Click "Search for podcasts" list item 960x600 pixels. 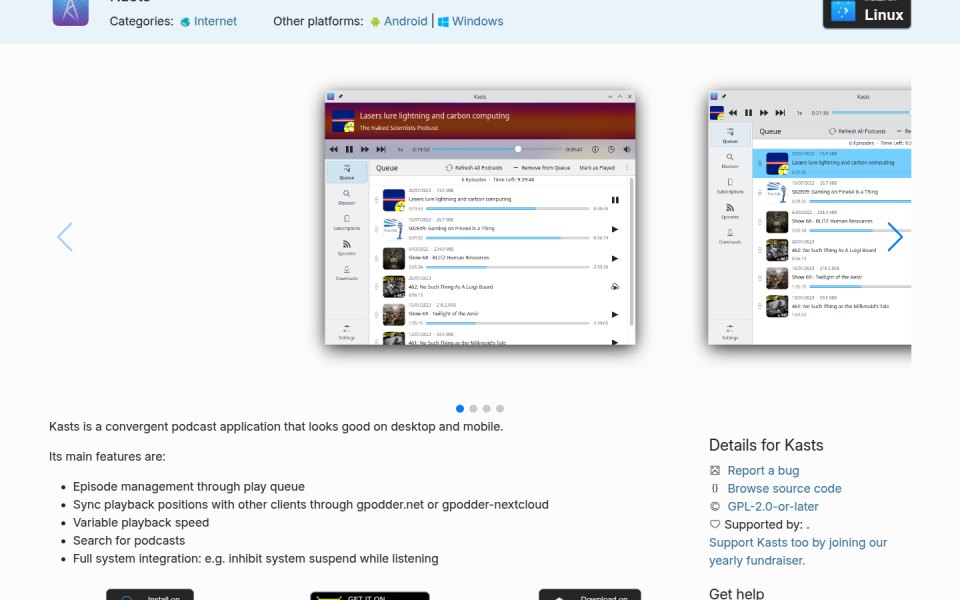point(129,541)
